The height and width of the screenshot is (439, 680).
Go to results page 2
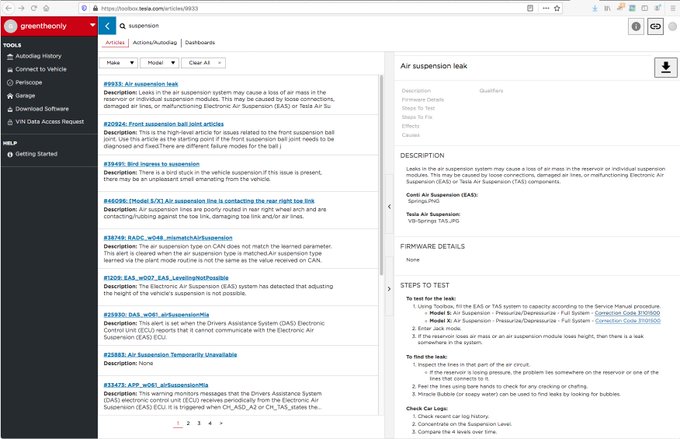tap(188, 423)
